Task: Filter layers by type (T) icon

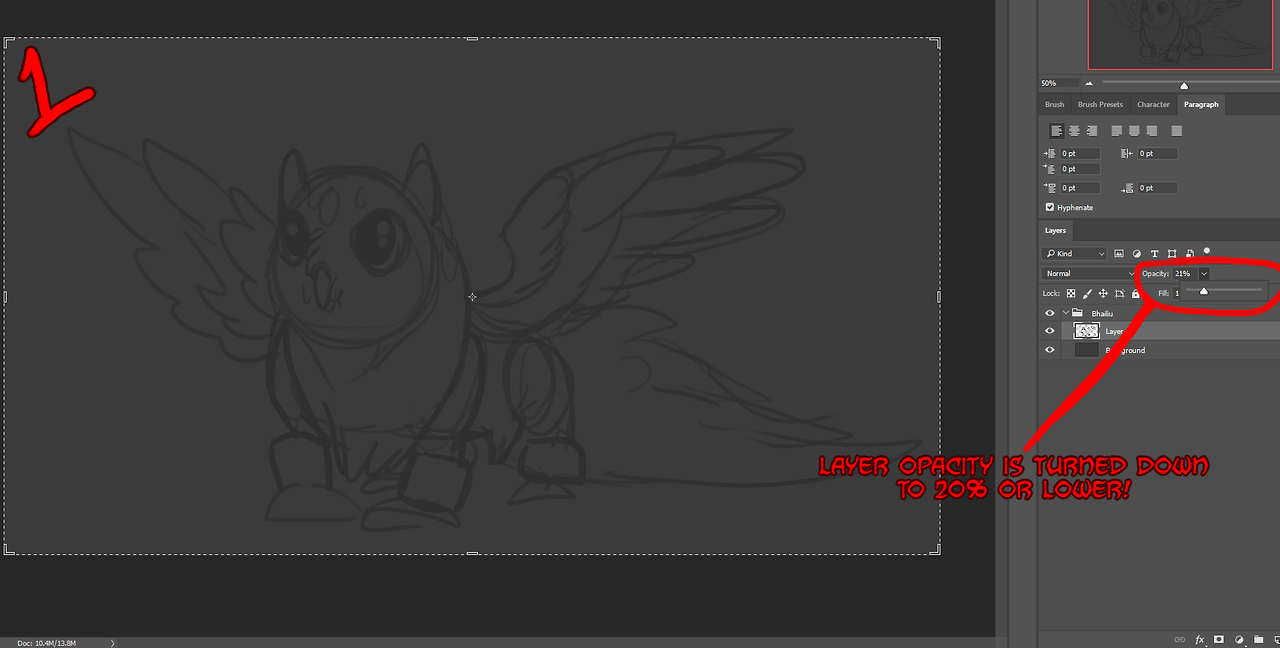Action: 1155,254
